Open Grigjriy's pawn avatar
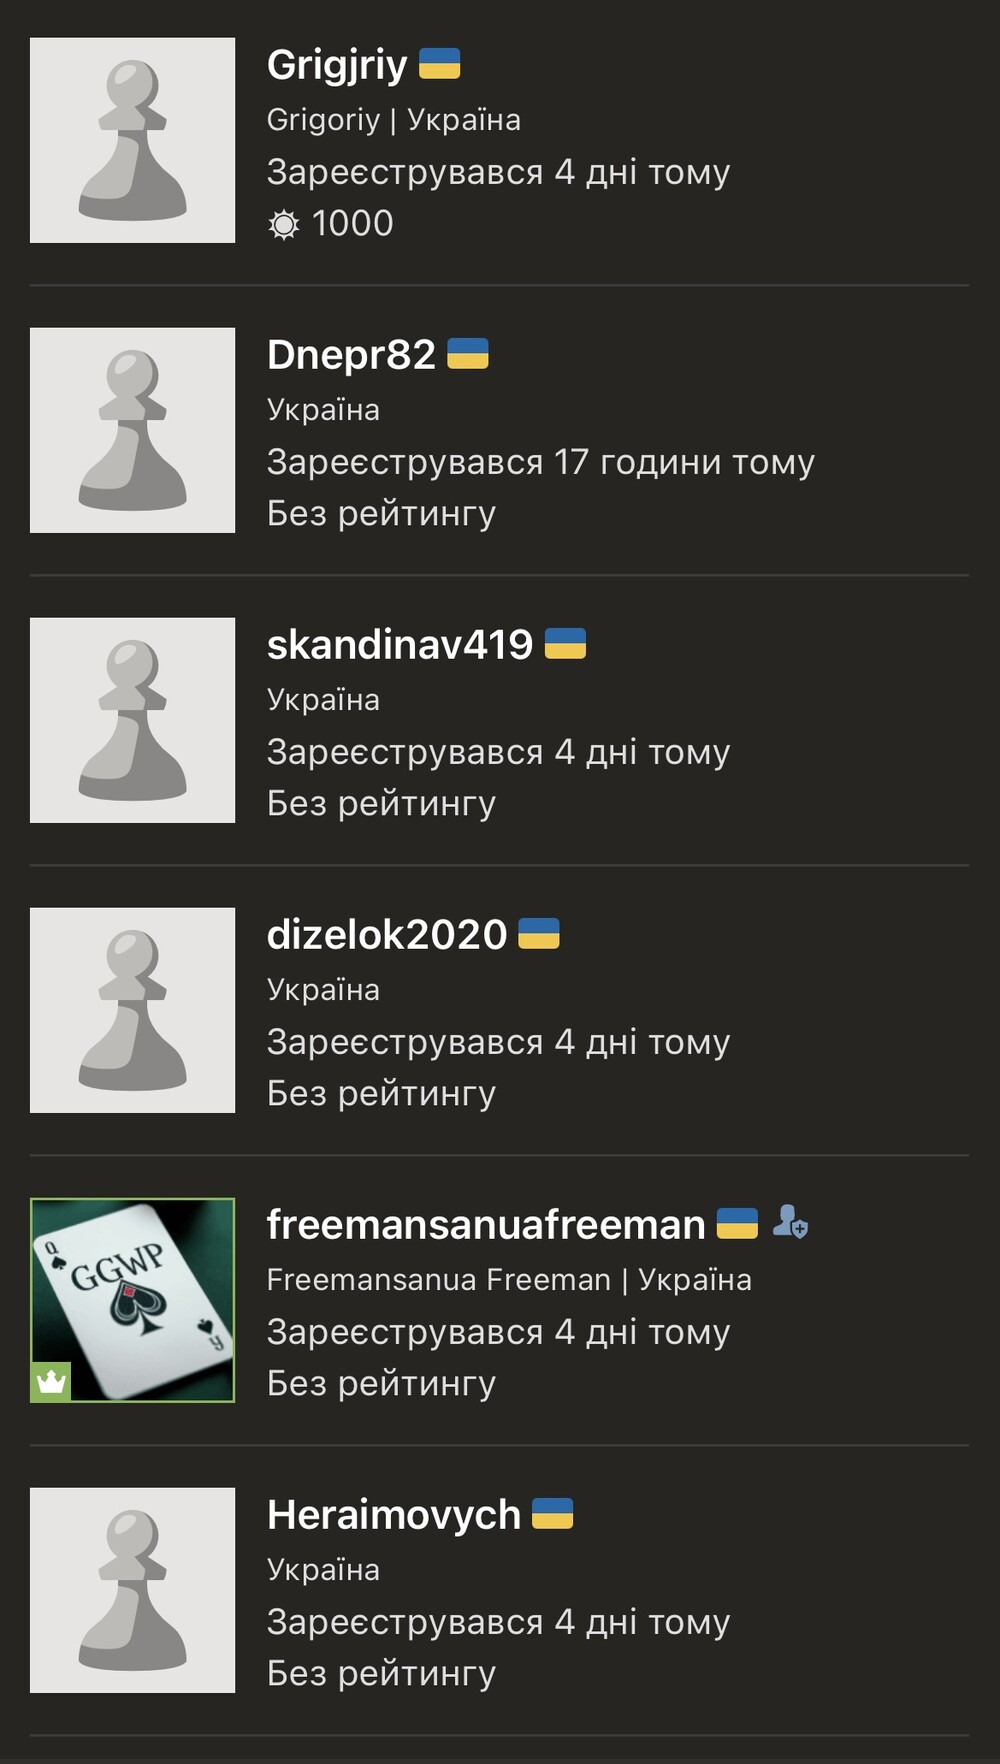 coord(133,140)
